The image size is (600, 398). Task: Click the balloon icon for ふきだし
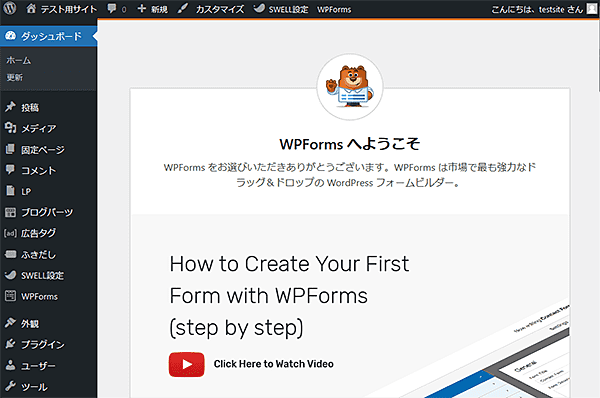10,254
